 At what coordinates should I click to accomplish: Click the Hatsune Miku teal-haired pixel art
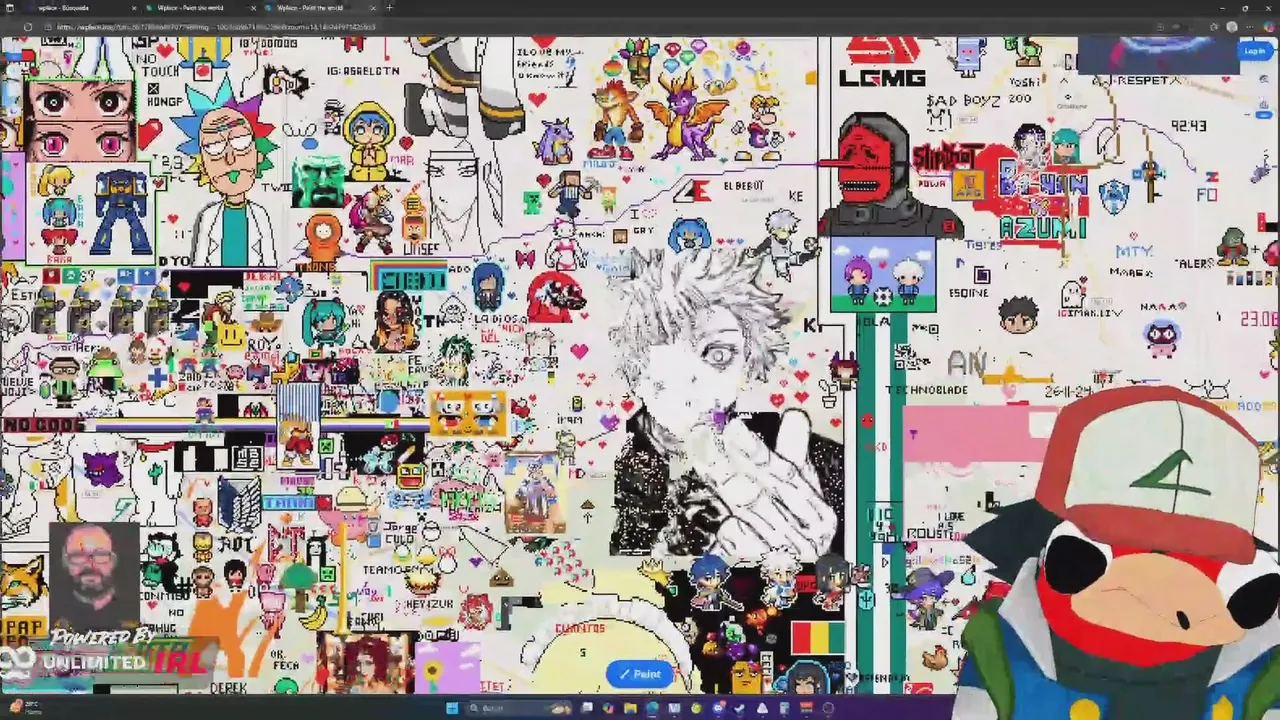click(x=325, y=323)
